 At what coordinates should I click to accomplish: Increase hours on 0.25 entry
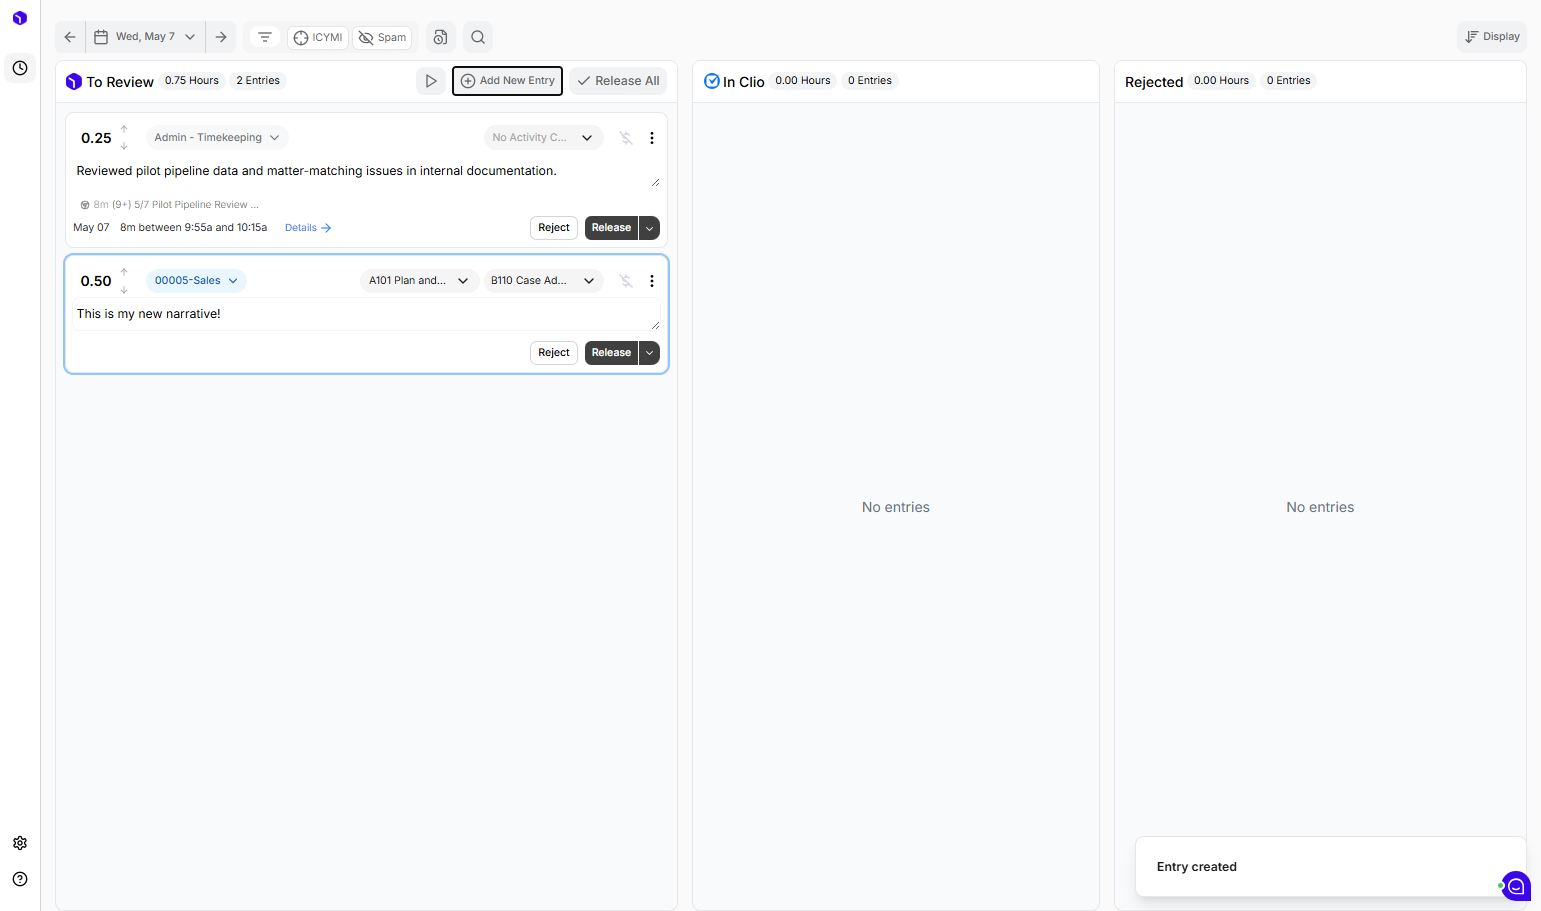124,129
